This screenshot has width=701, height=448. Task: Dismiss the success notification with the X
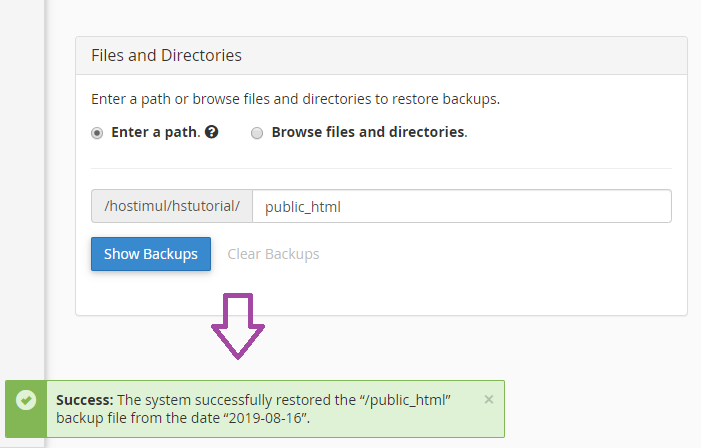488,399
